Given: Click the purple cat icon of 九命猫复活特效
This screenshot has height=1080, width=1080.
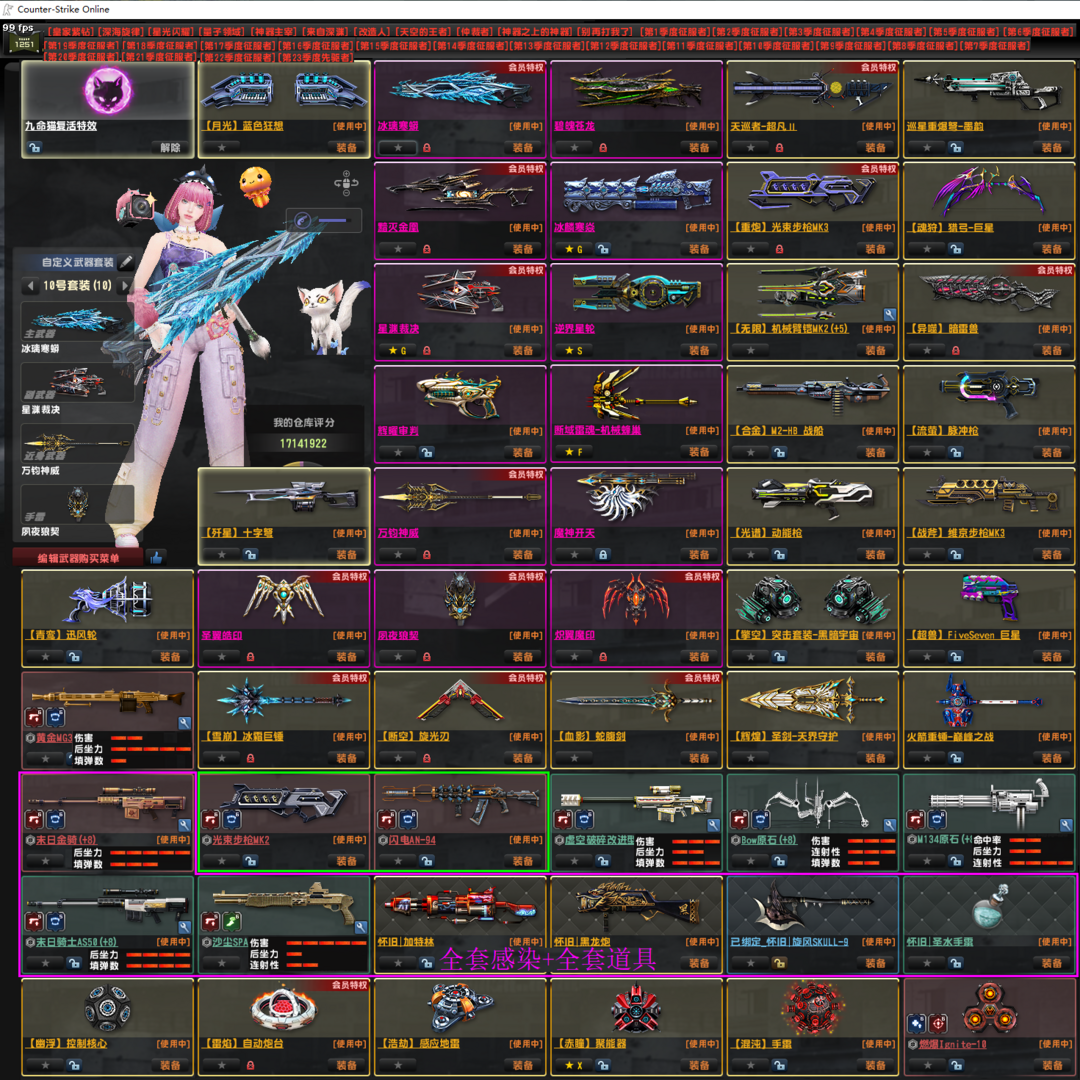Looking at the screenshot, I should pos(108,91).
